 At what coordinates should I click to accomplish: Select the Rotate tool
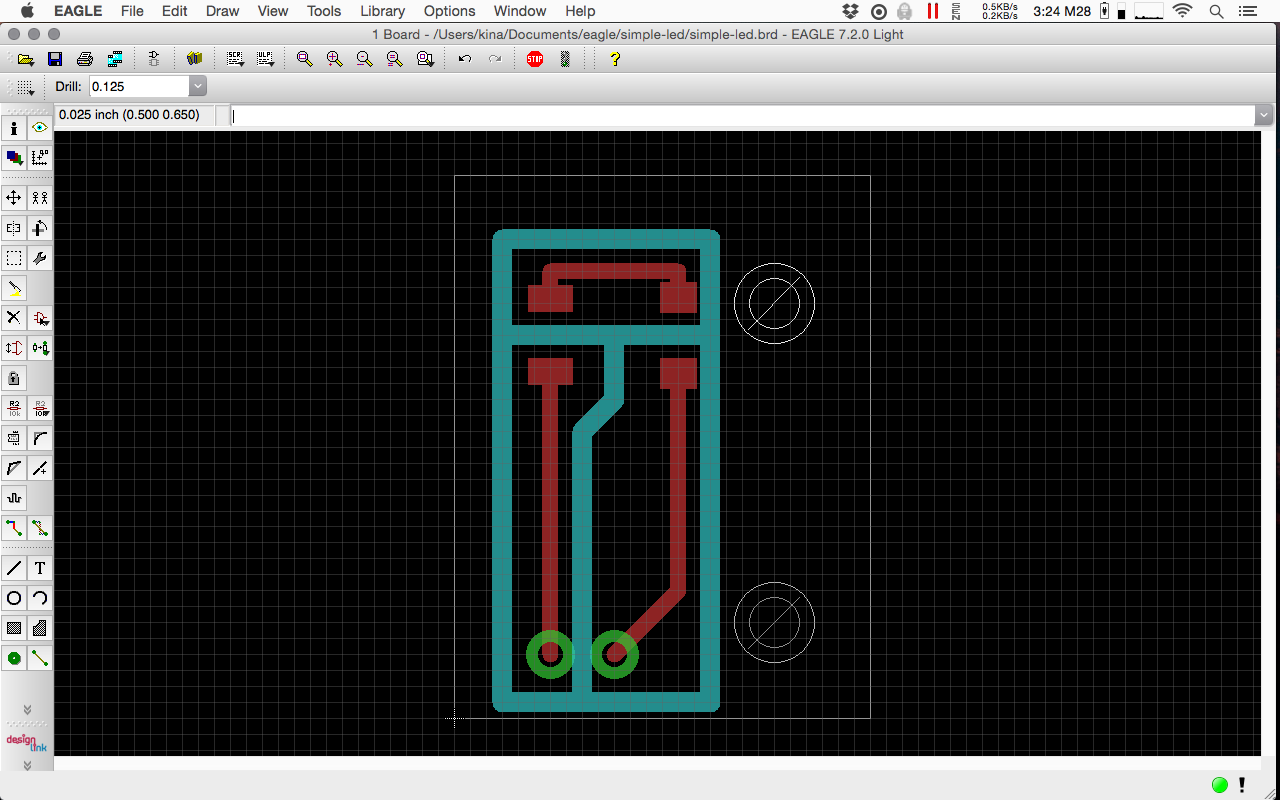(x=40, y=228)
